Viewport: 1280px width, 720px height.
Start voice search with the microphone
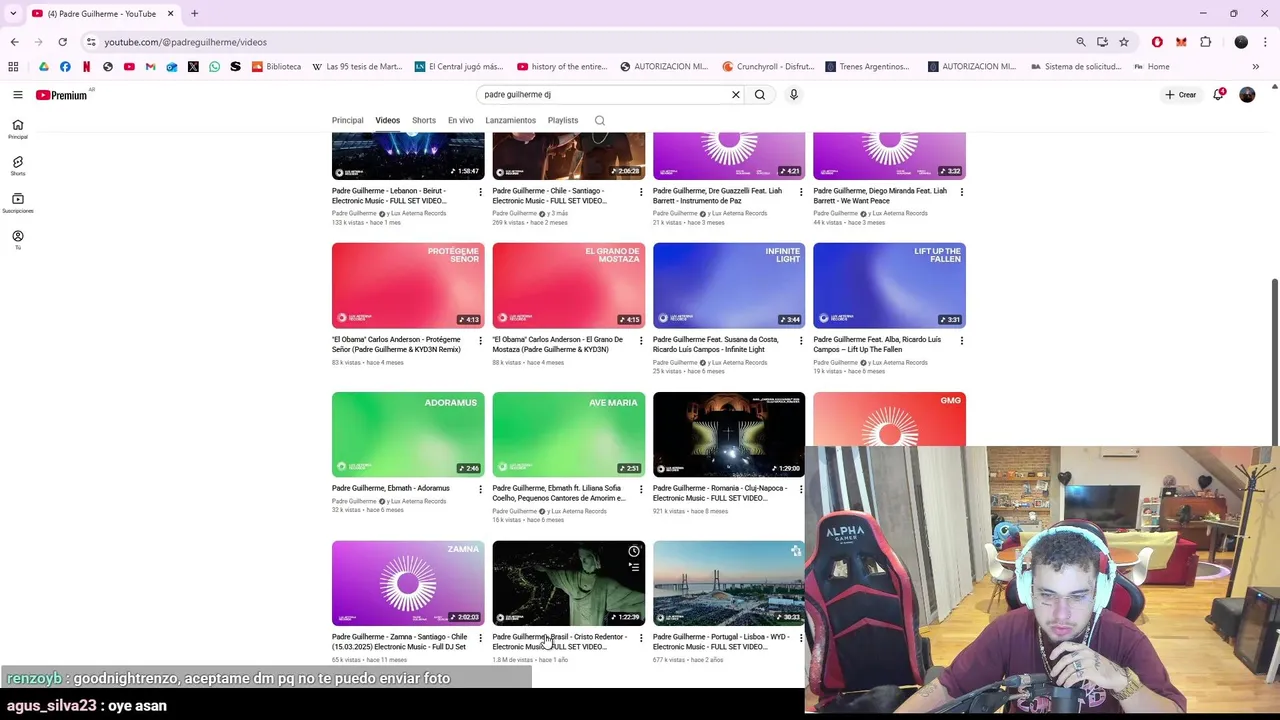tap(794, 95)
